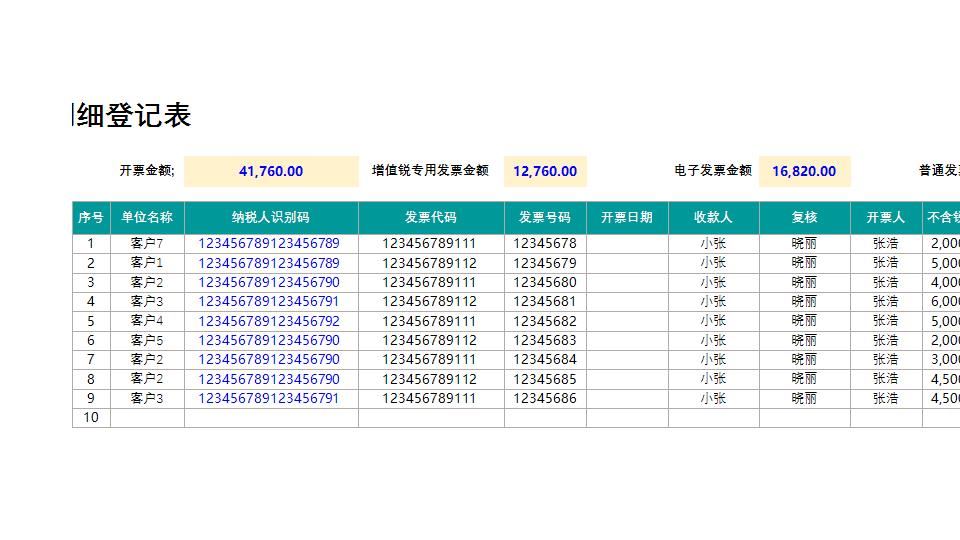Select invoice number 12345684
This screenshot has height=540, width=960.
coord(545,359)
